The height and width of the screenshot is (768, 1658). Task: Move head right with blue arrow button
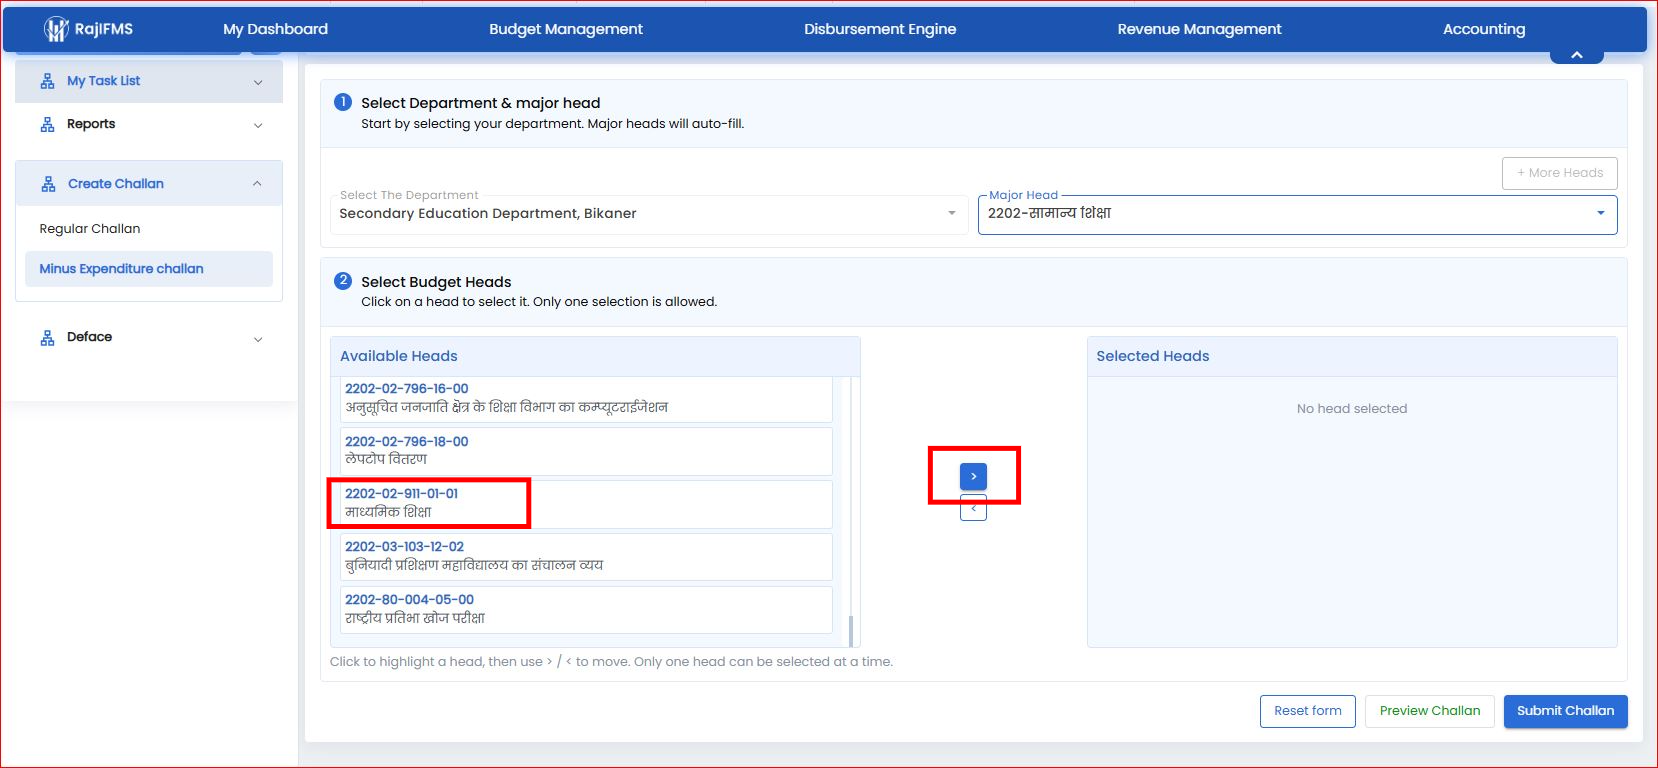pyautogui.click(x=973, y=477)
